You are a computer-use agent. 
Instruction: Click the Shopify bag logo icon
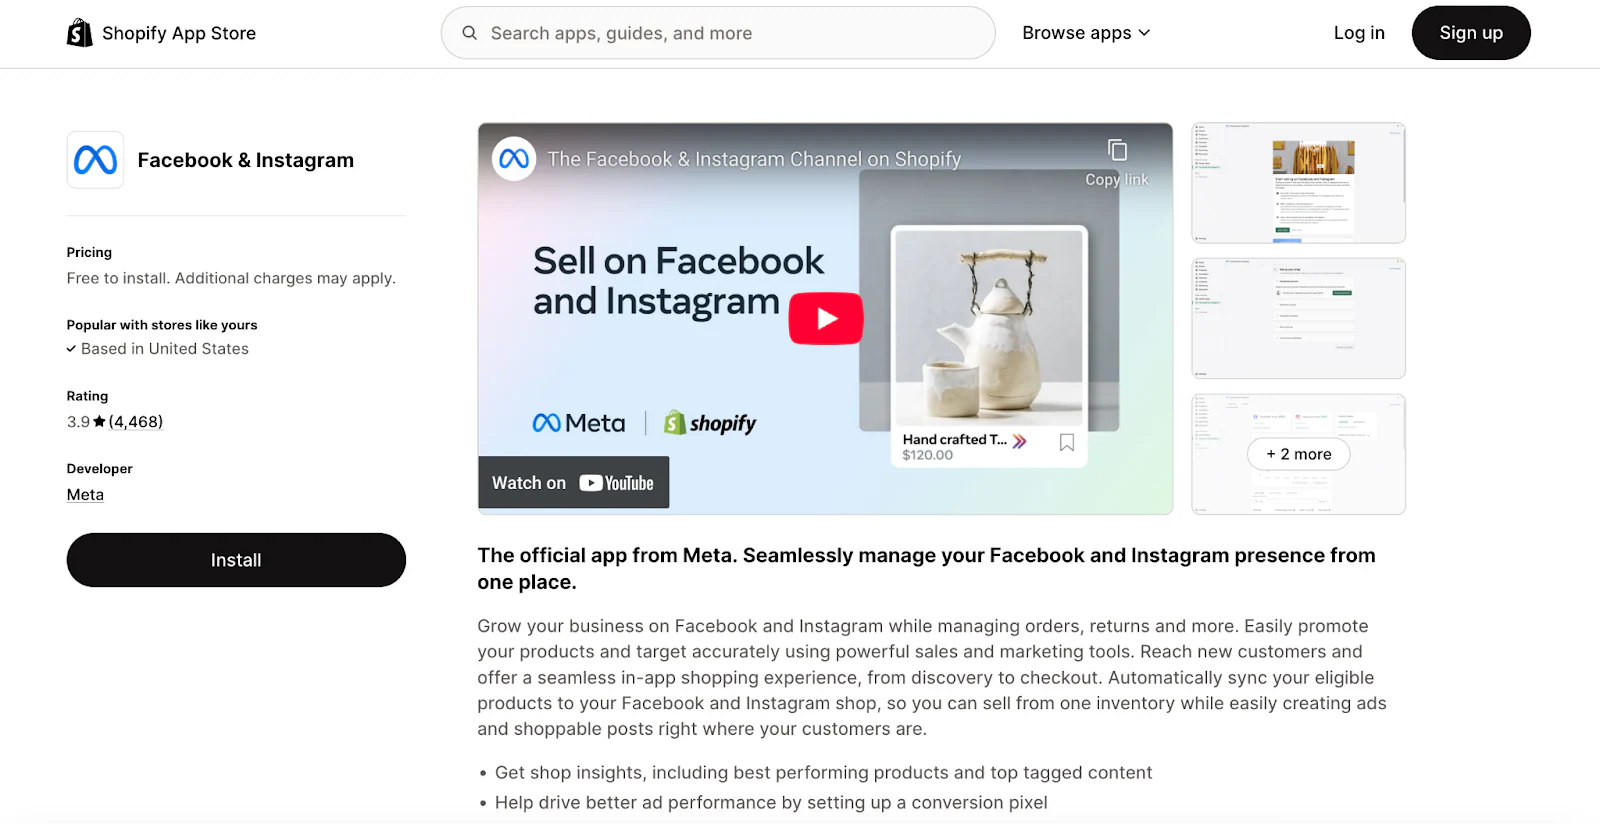pyautogui.click(x=79, y=33)
